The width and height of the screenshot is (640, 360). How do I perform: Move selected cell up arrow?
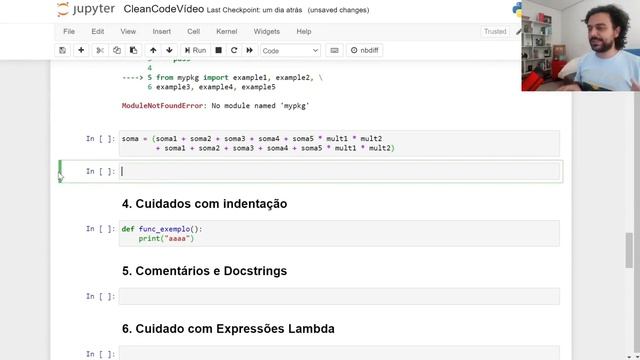point(153,50)
